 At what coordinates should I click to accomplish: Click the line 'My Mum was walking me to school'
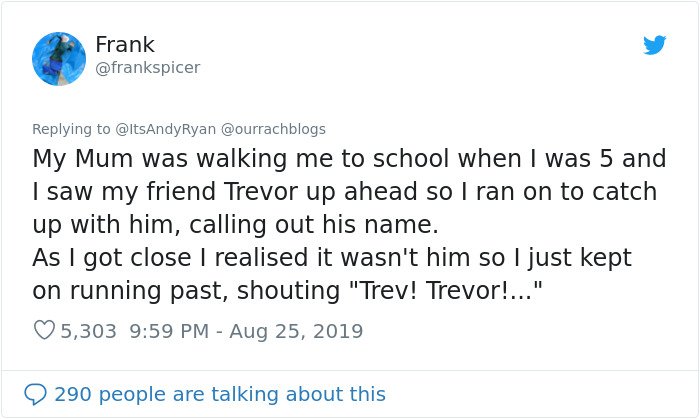coord(241,159)
